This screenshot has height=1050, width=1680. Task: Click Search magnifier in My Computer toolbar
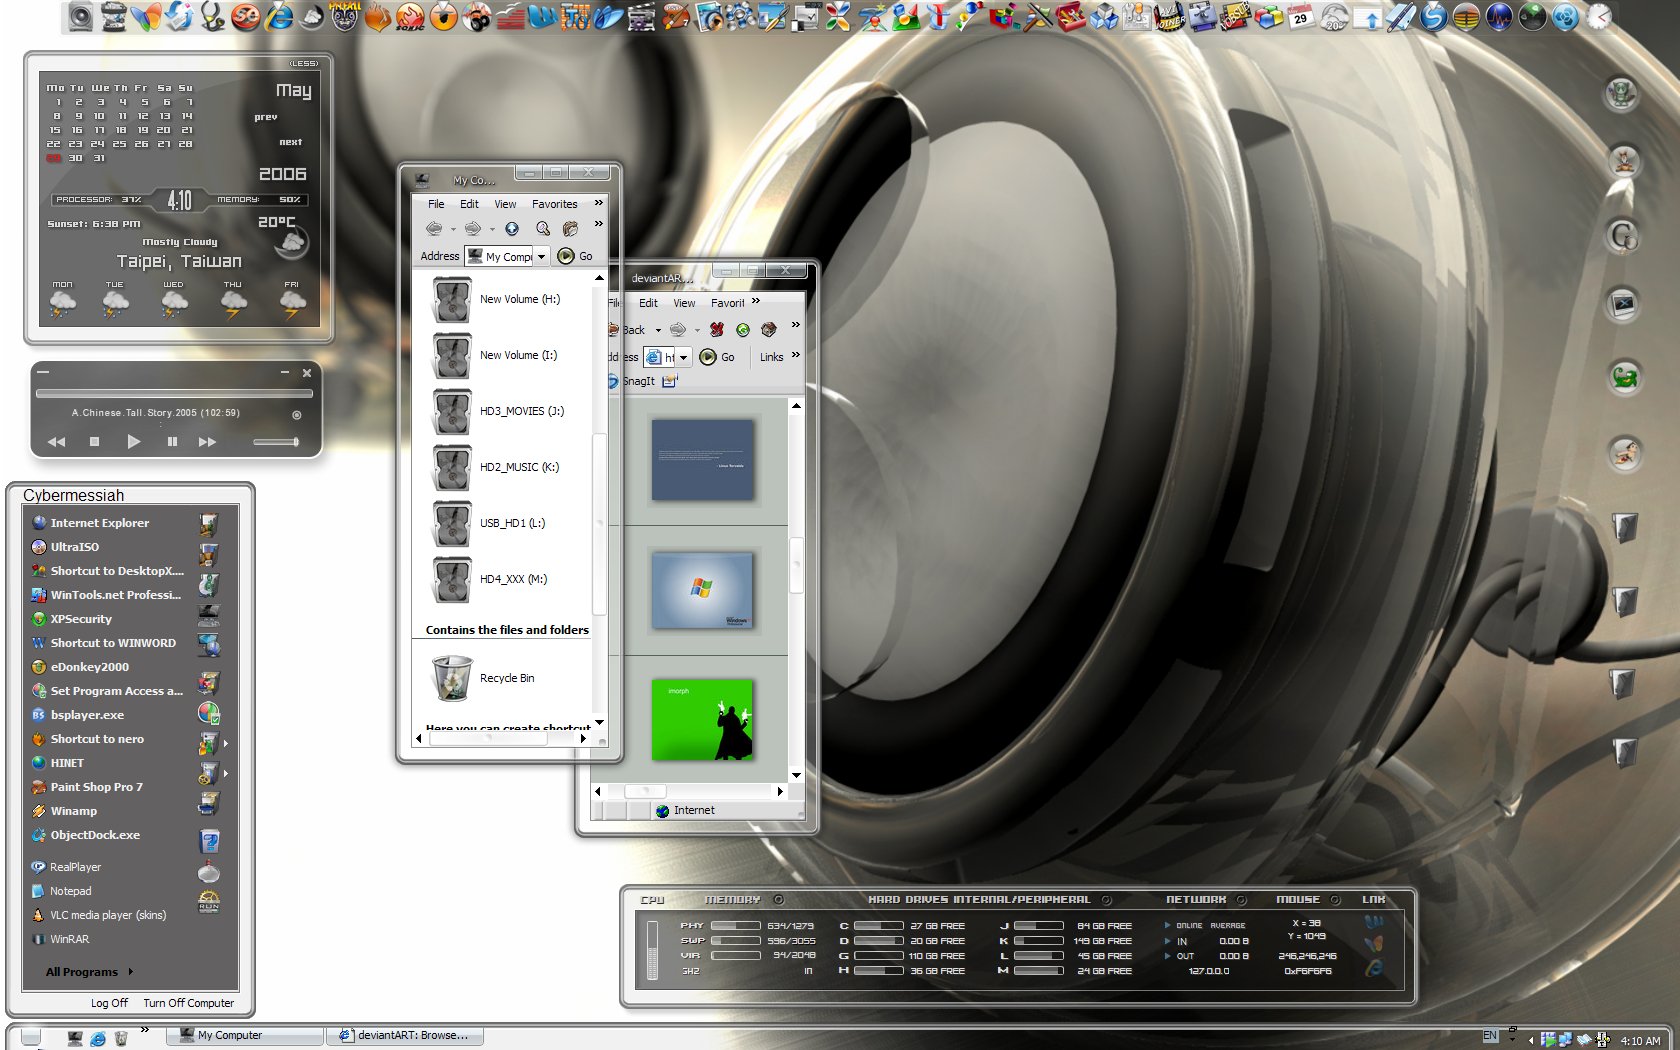[542, 229]
